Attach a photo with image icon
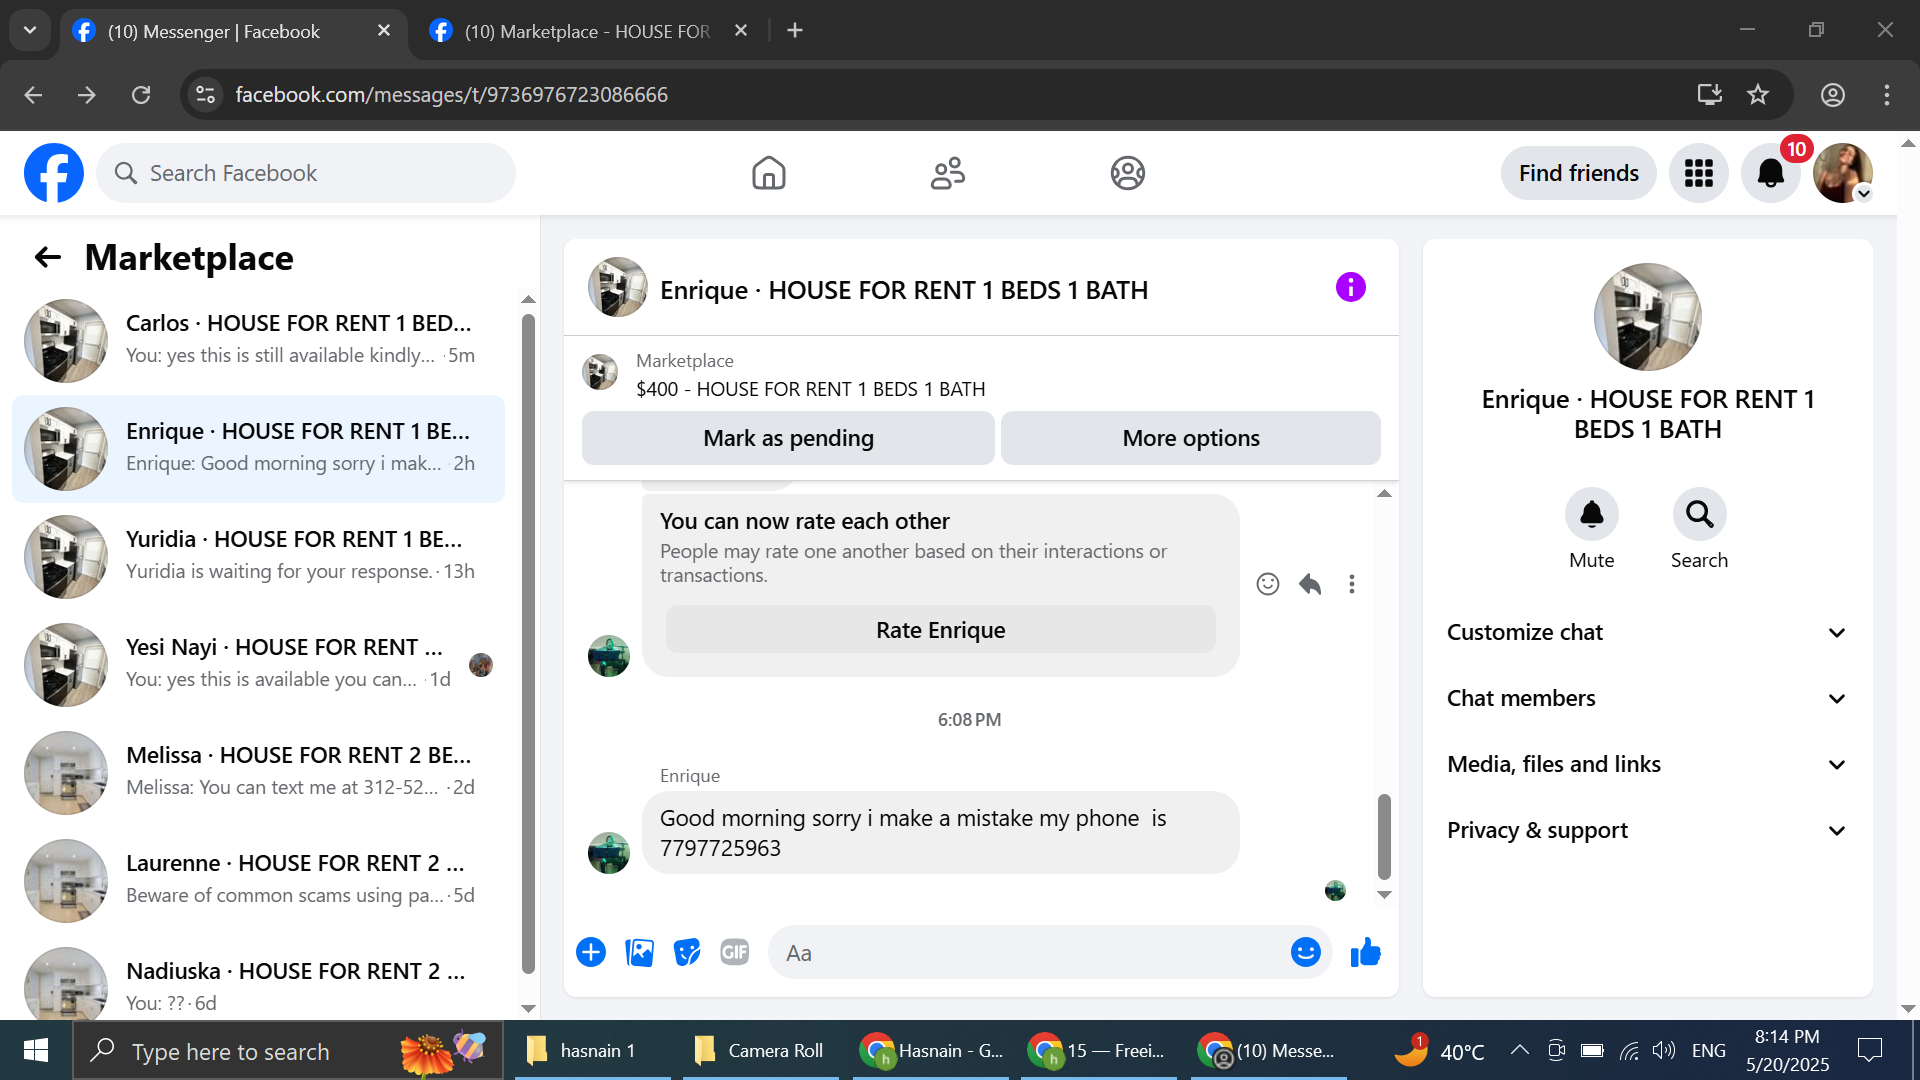Image resolution: width=1920 pixels, height=1080 pixels. [639, 953]
